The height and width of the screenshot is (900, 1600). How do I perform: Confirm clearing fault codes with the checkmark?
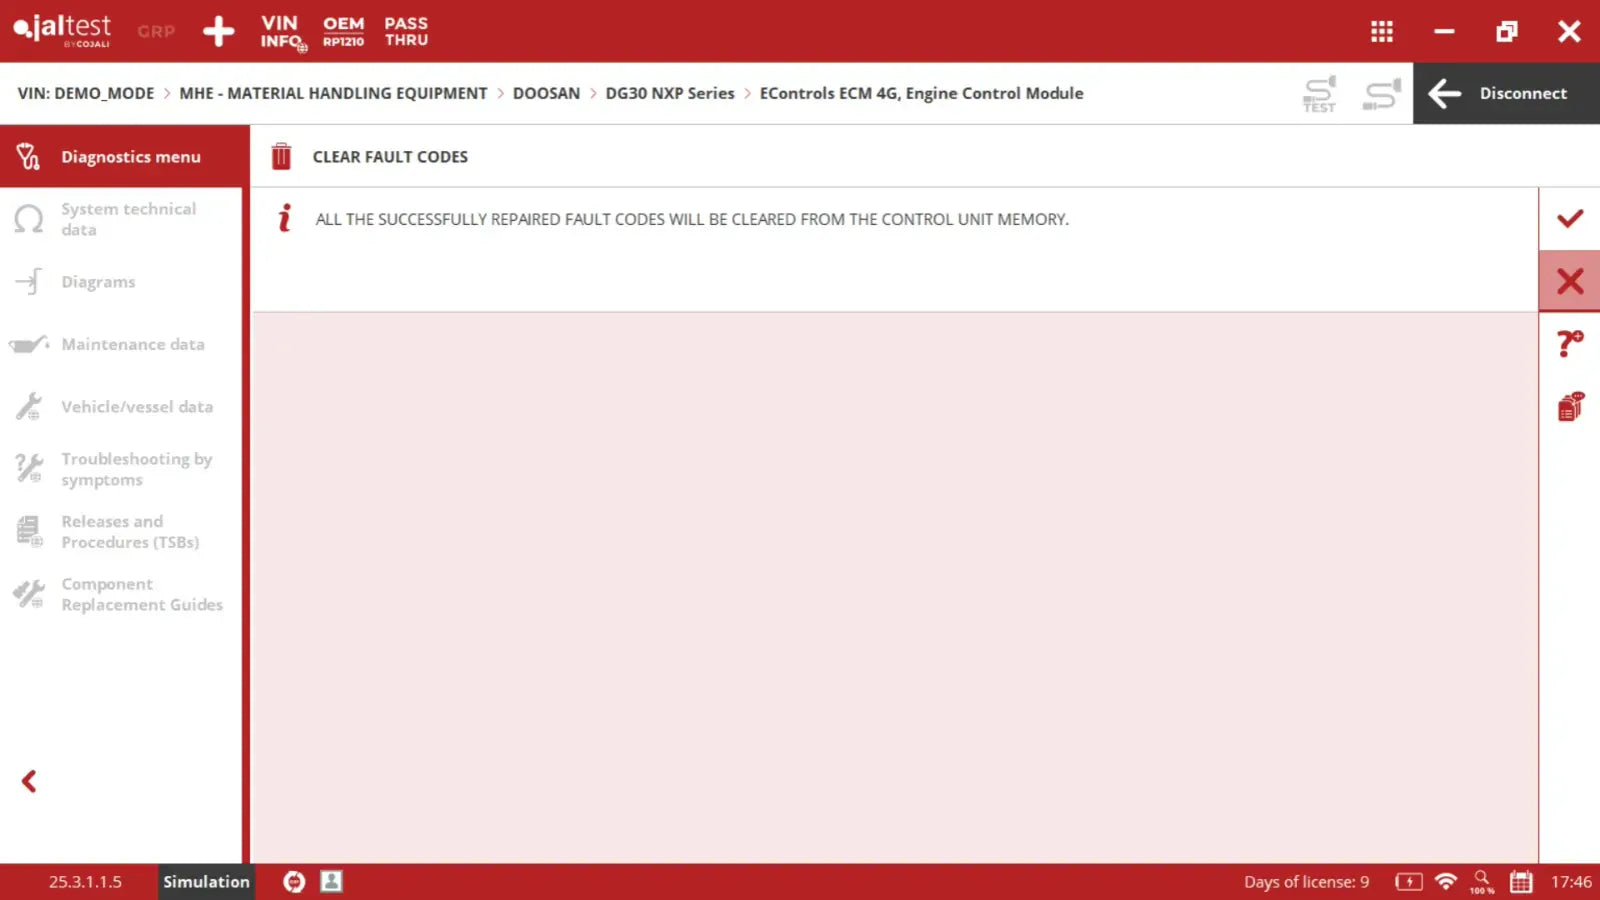click(x=1569, y=218)
